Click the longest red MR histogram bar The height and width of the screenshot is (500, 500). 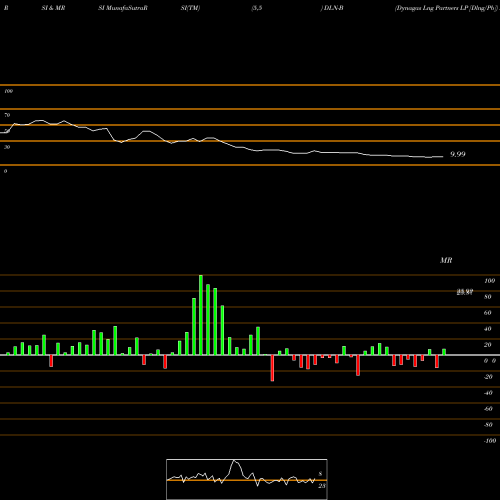coord(272,368)
